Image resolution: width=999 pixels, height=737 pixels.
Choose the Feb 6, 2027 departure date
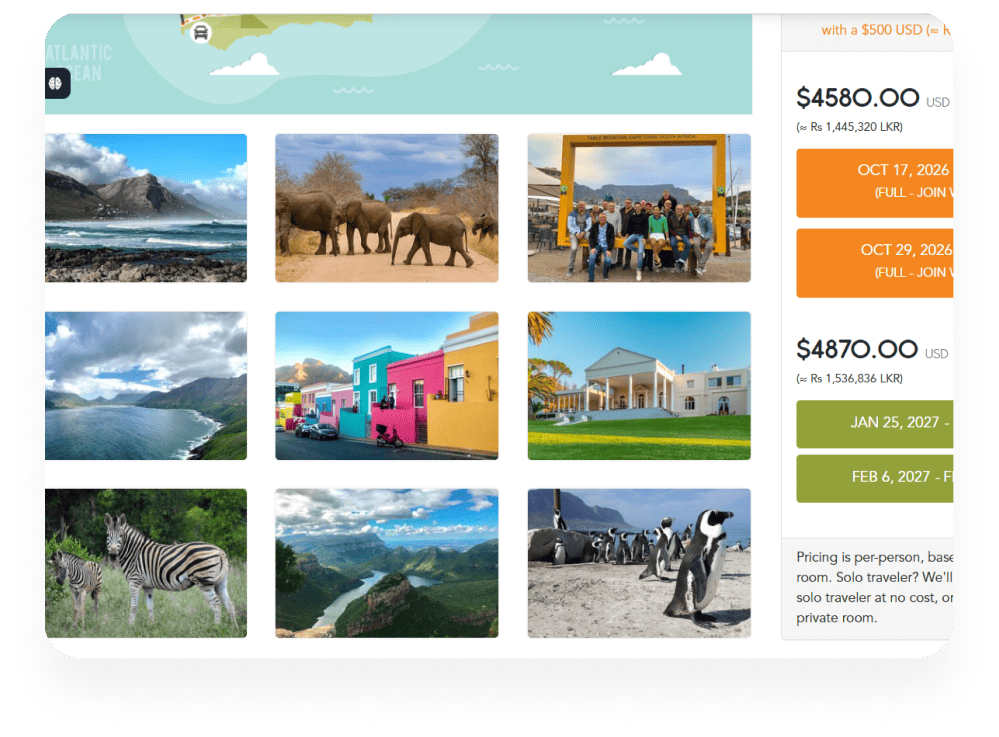[x=875, y=478]
